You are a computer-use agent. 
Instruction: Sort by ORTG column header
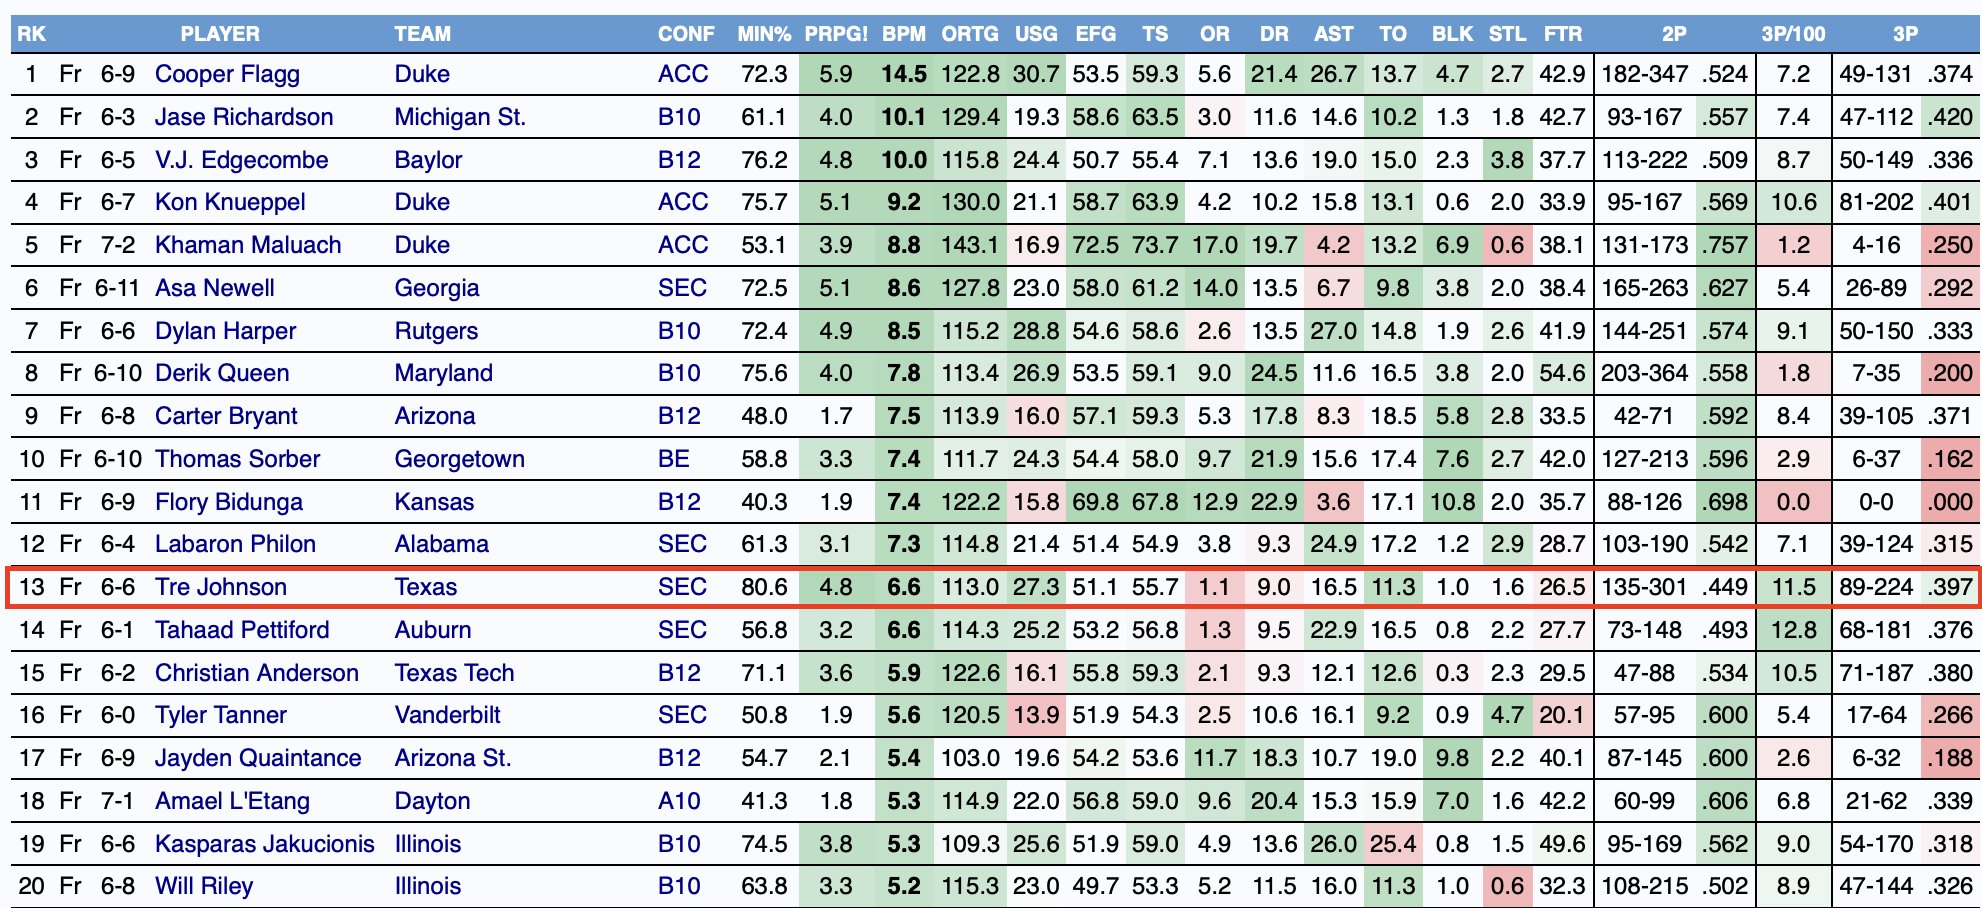970,34
